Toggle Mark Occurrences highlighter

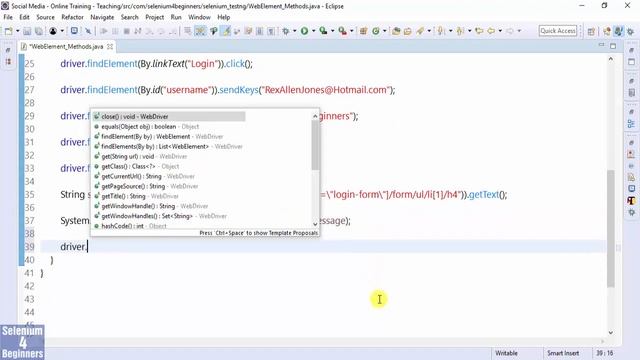[x=226, y=31]
